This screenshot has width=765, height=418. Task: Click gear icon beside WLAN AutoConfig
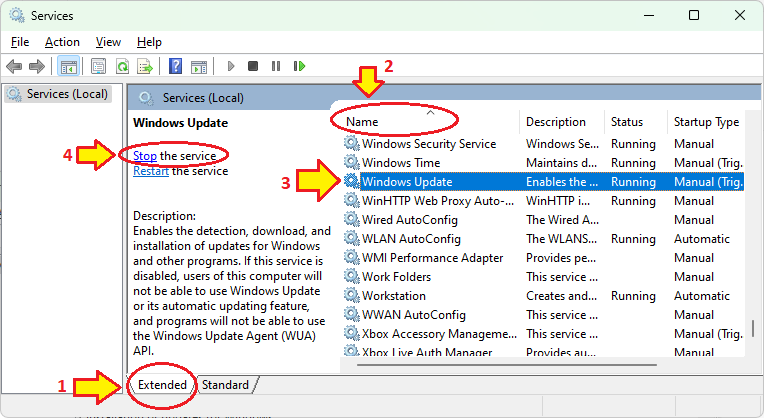(x=351, y=238)
